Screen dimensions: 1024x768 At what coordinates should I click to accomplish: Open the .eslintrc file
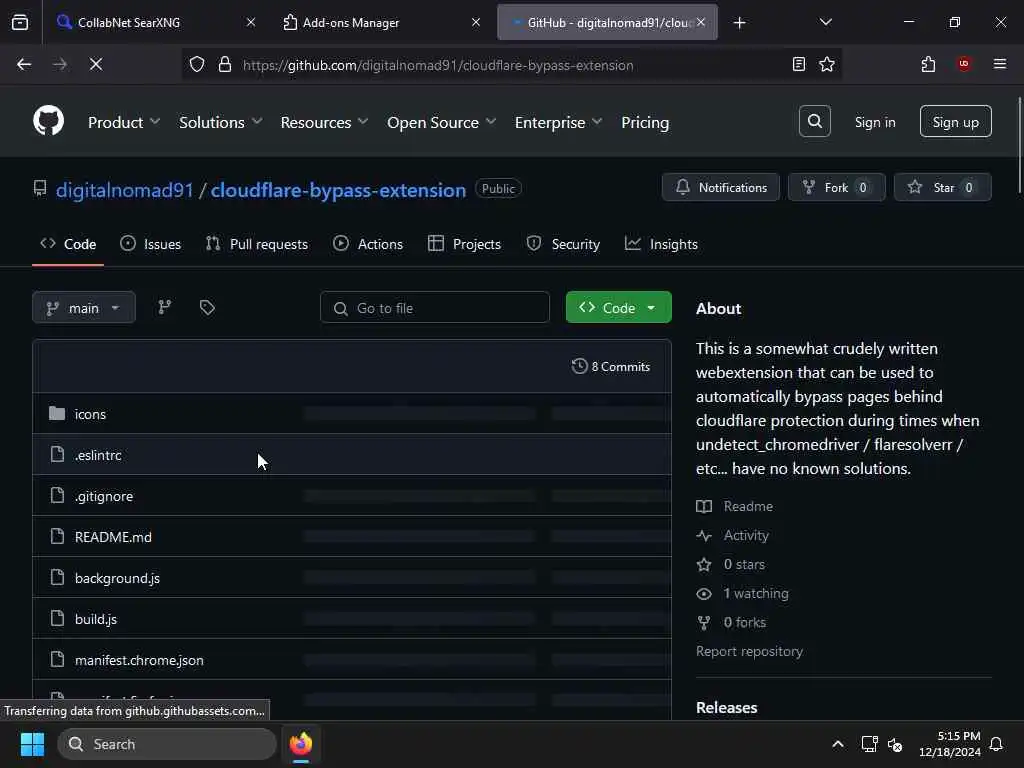click(98, 455)
